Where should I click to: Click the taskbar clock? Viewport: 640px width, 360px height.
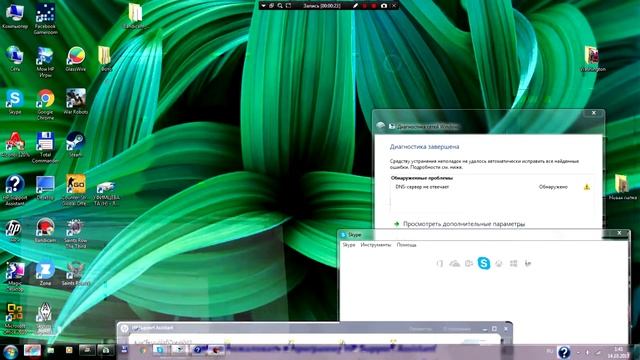[619, 353]
